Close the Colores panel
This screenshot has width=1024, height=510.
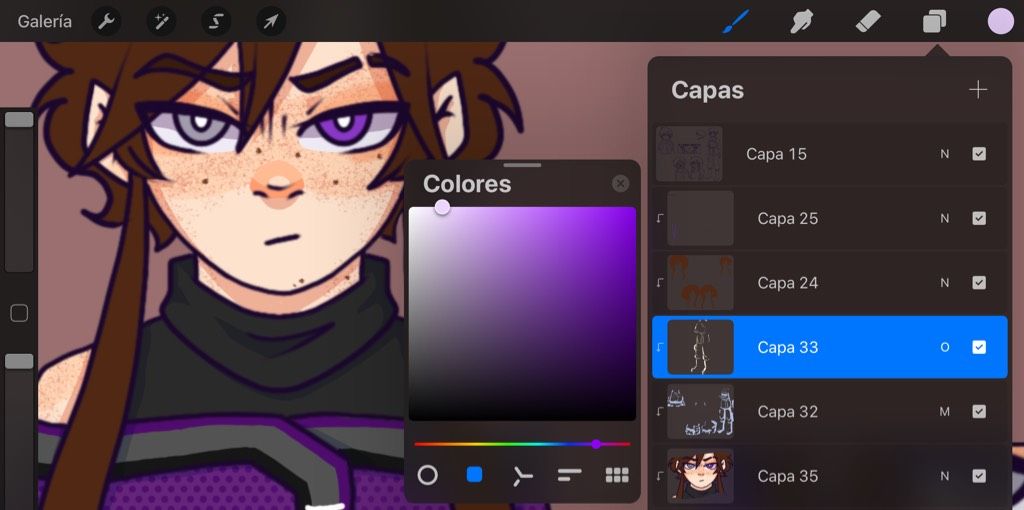(620, 183)
